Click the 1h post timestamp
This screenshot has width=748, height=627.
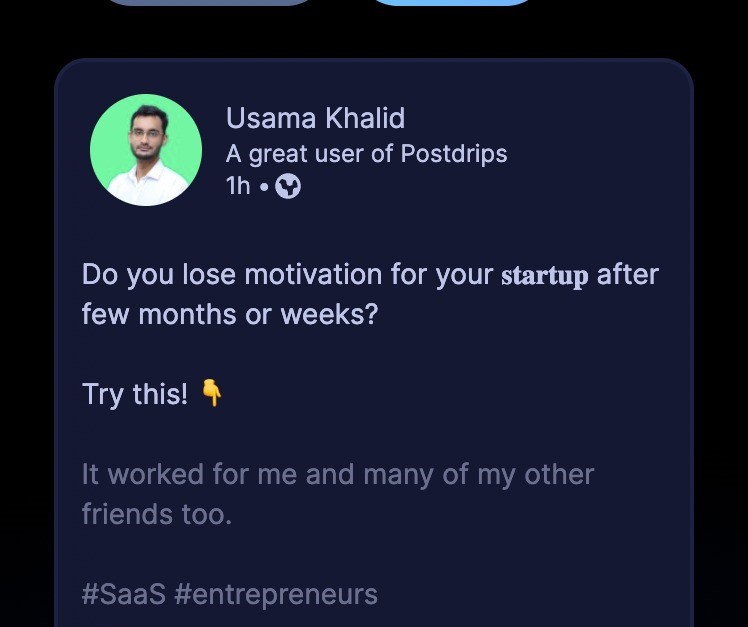(x=238, y=186)
